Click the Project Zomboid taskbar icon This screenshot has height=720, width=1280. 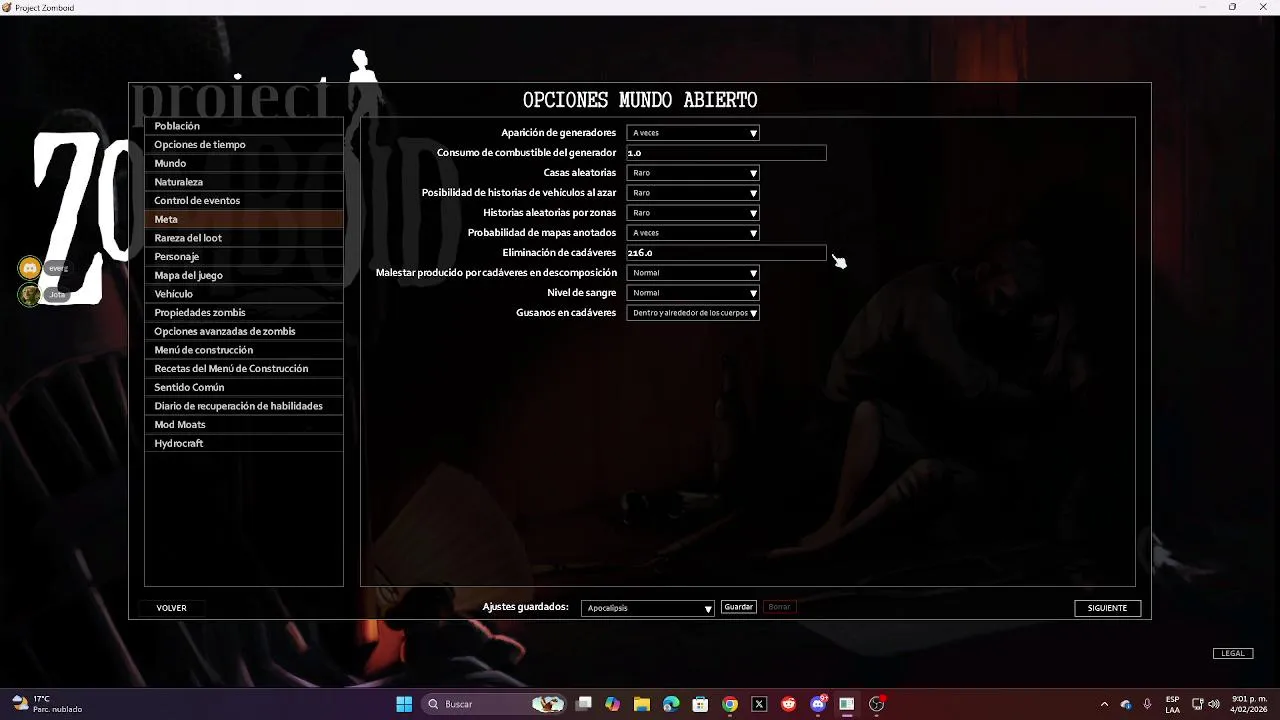[x=847, y=704]
